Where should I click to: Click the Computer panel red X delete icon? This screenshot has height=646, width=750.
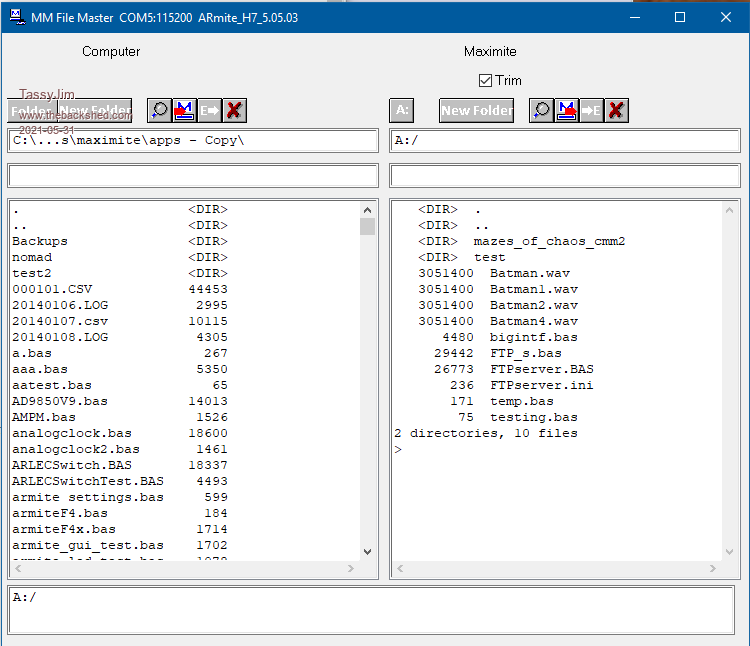[x=234, y=110]
